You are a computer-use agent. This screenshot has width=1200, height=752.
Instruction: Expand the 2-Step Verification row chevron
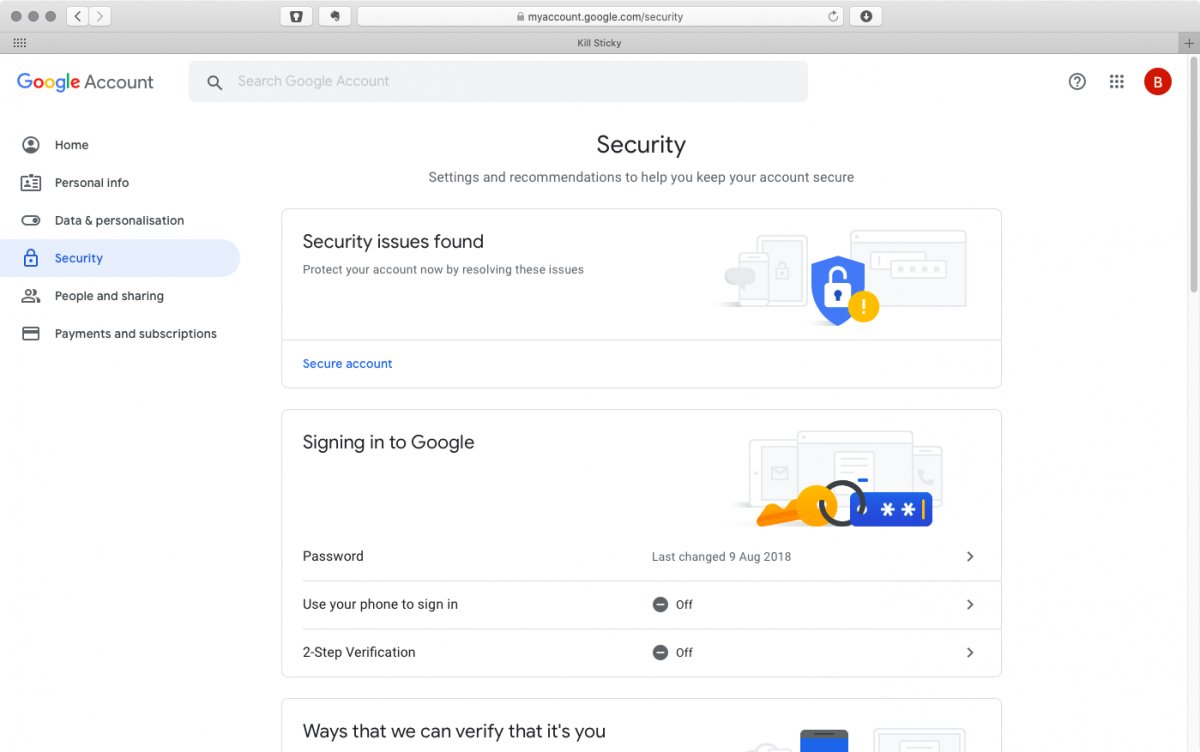point(969,652)
